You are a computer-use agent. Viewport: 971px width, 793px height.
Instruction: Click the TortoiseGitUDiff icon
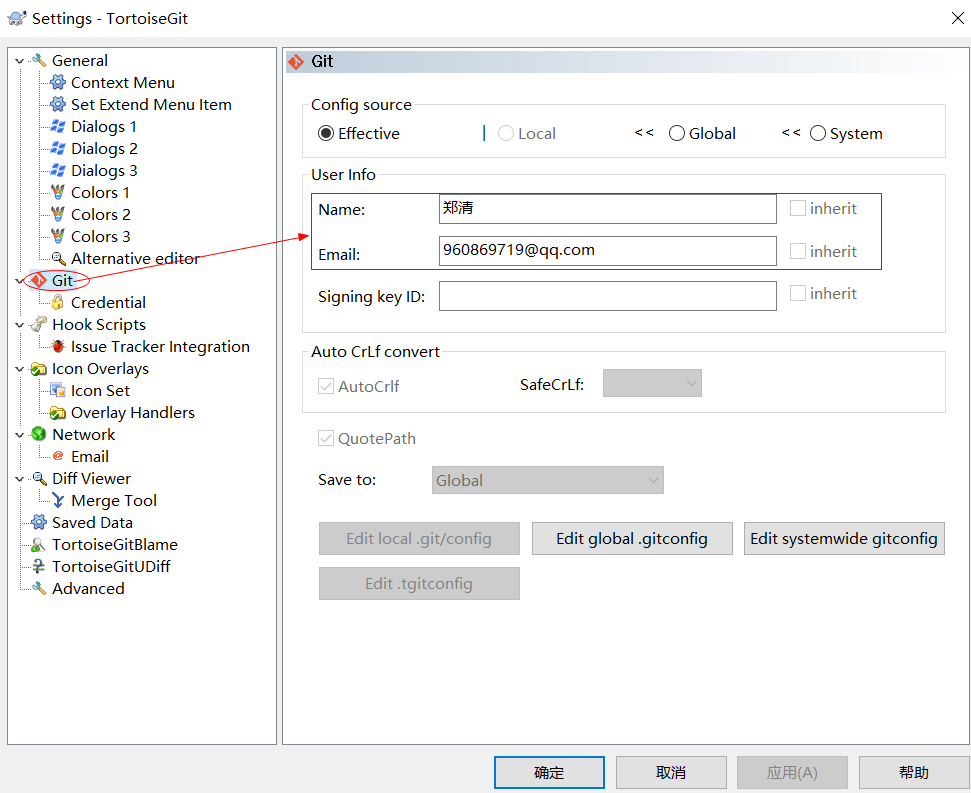(39, 566)
